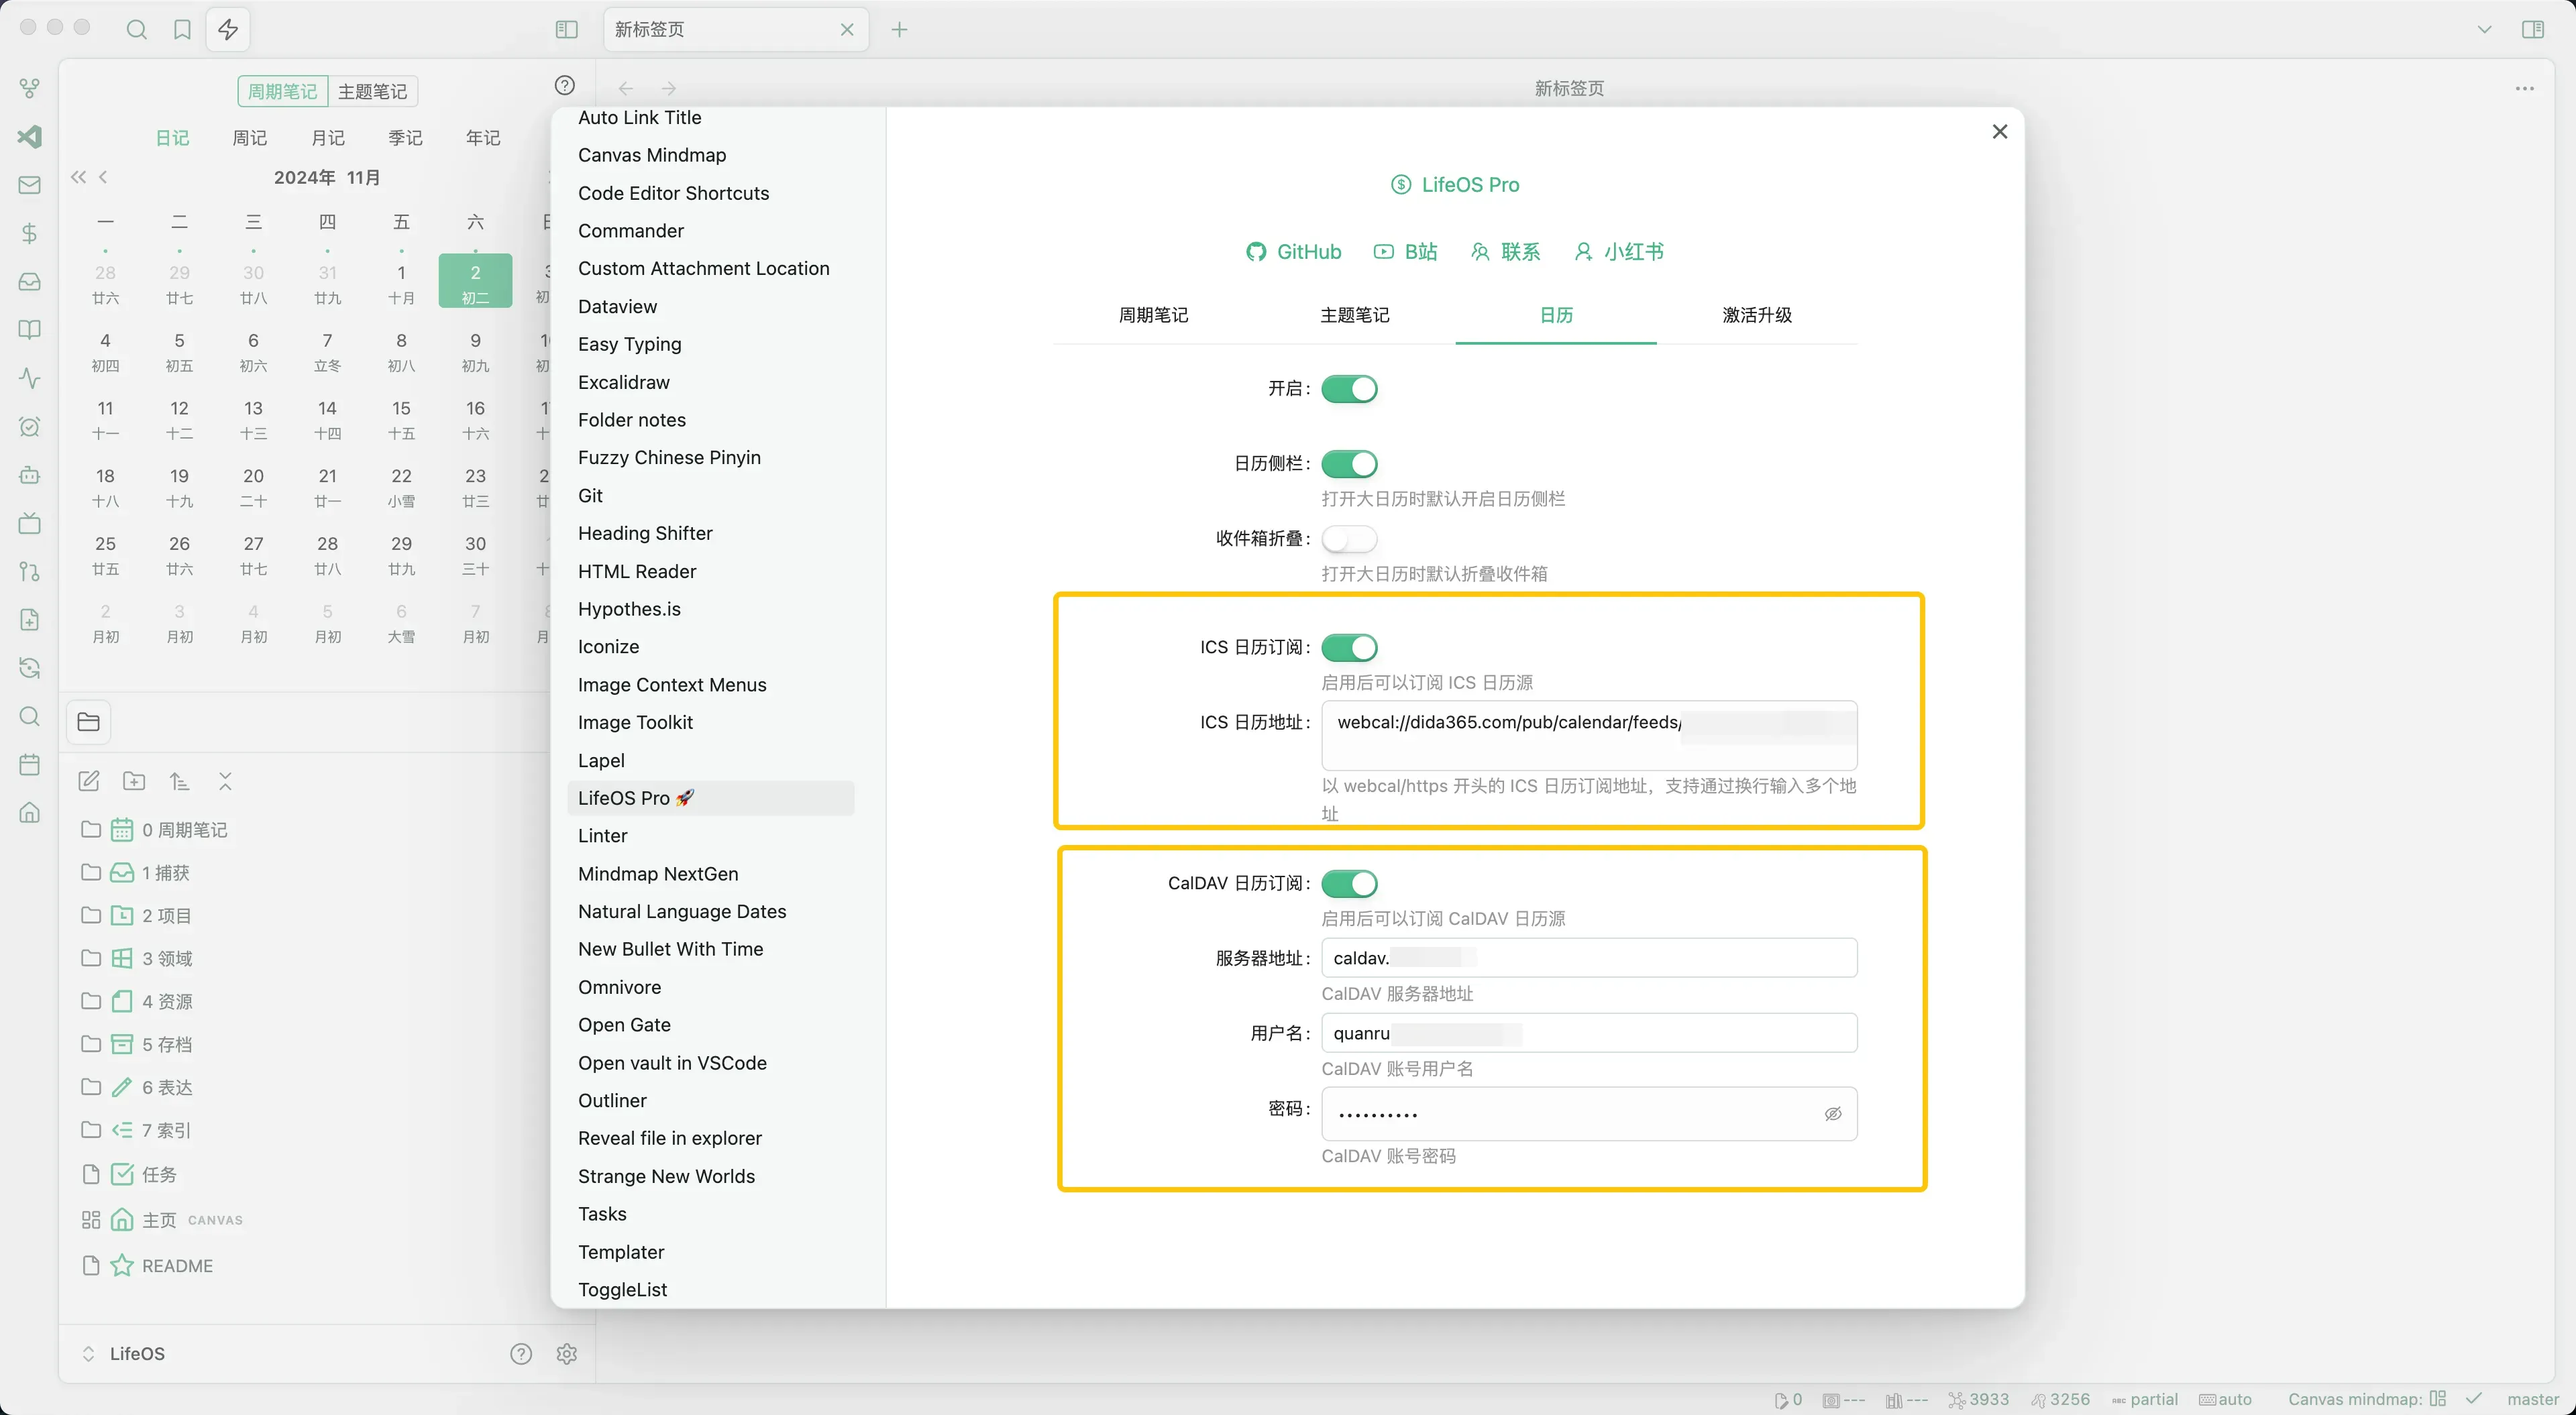Click the bookmark icon in top toolbar

point(182,29)
